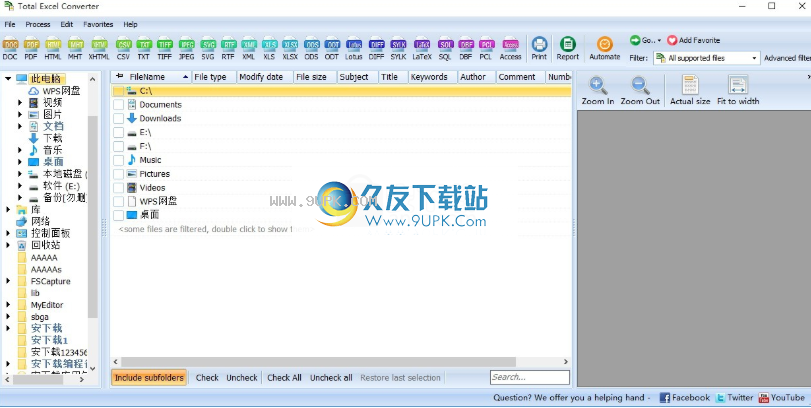811x408 pixels.
Task: Expand the 图片 tree node
Action: [20, 115]
